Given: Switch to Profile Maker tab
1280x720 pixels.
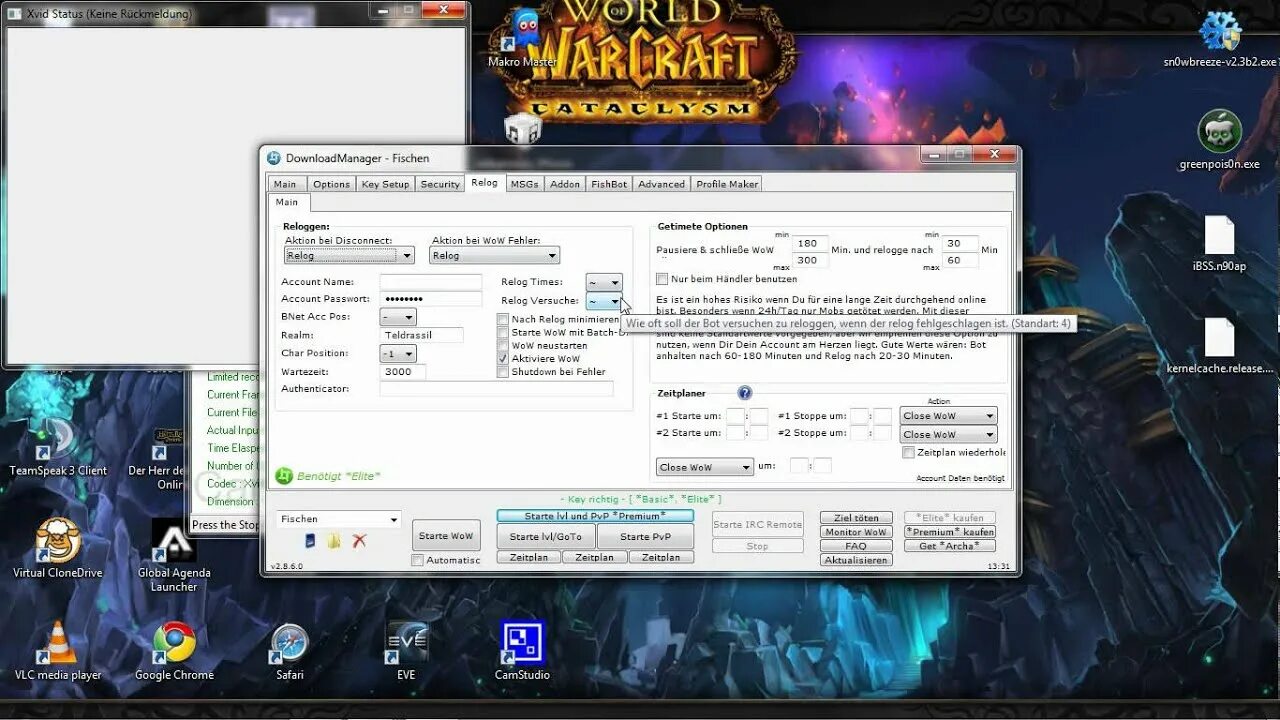Looking at the screenshot, I should click(727, 184).
